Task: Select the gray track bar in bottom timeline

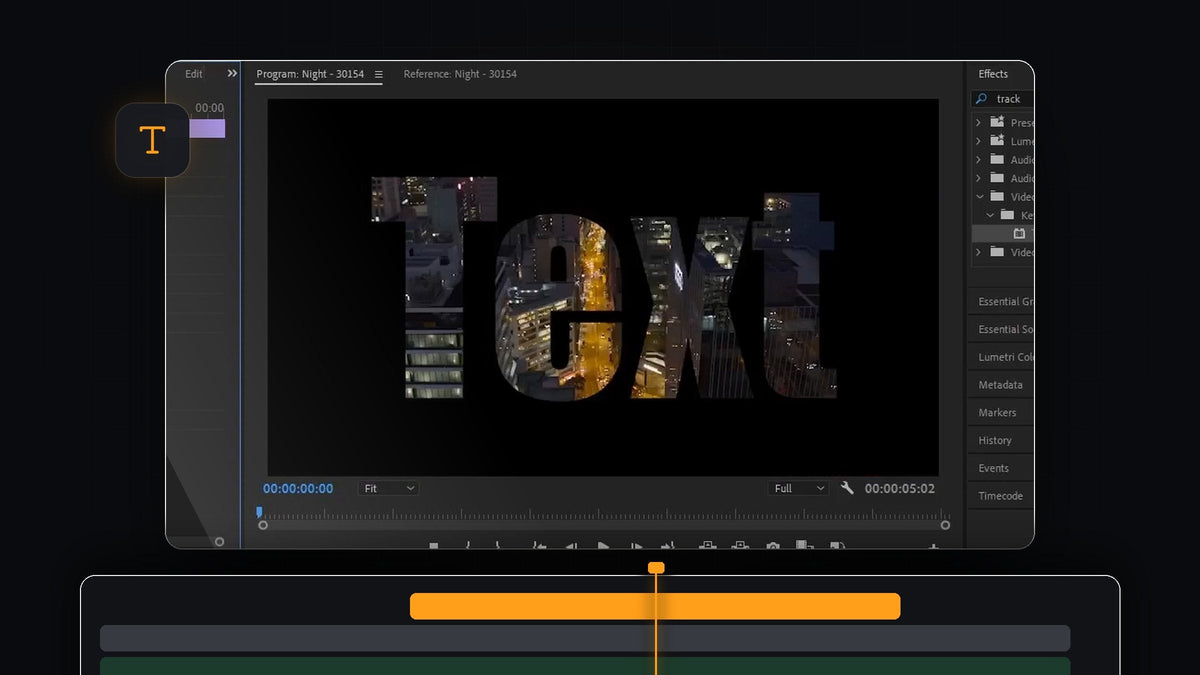Action: pyautogui.click(x=585, y=638)
